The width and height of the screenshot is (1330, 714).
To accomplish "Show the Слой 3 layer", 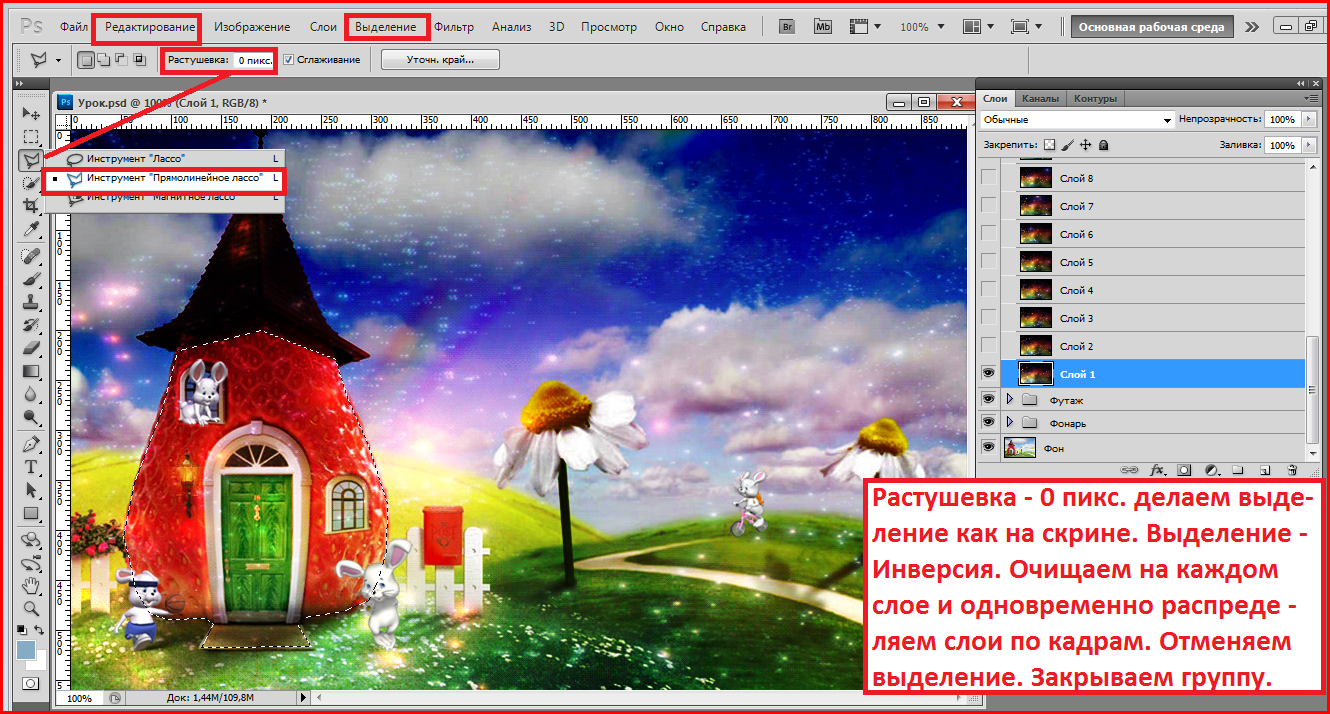I will [988, 318].
